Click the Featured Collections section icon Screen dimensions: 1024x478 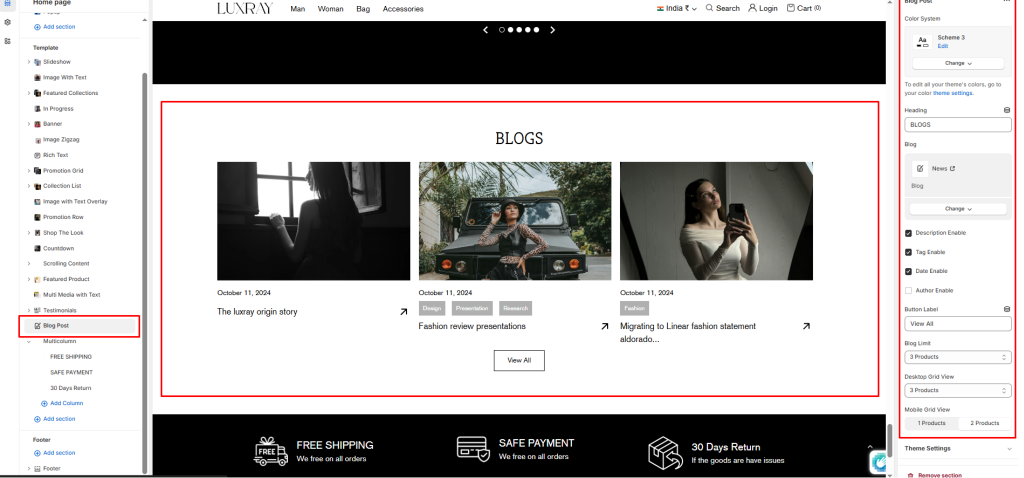pos(37,93)
